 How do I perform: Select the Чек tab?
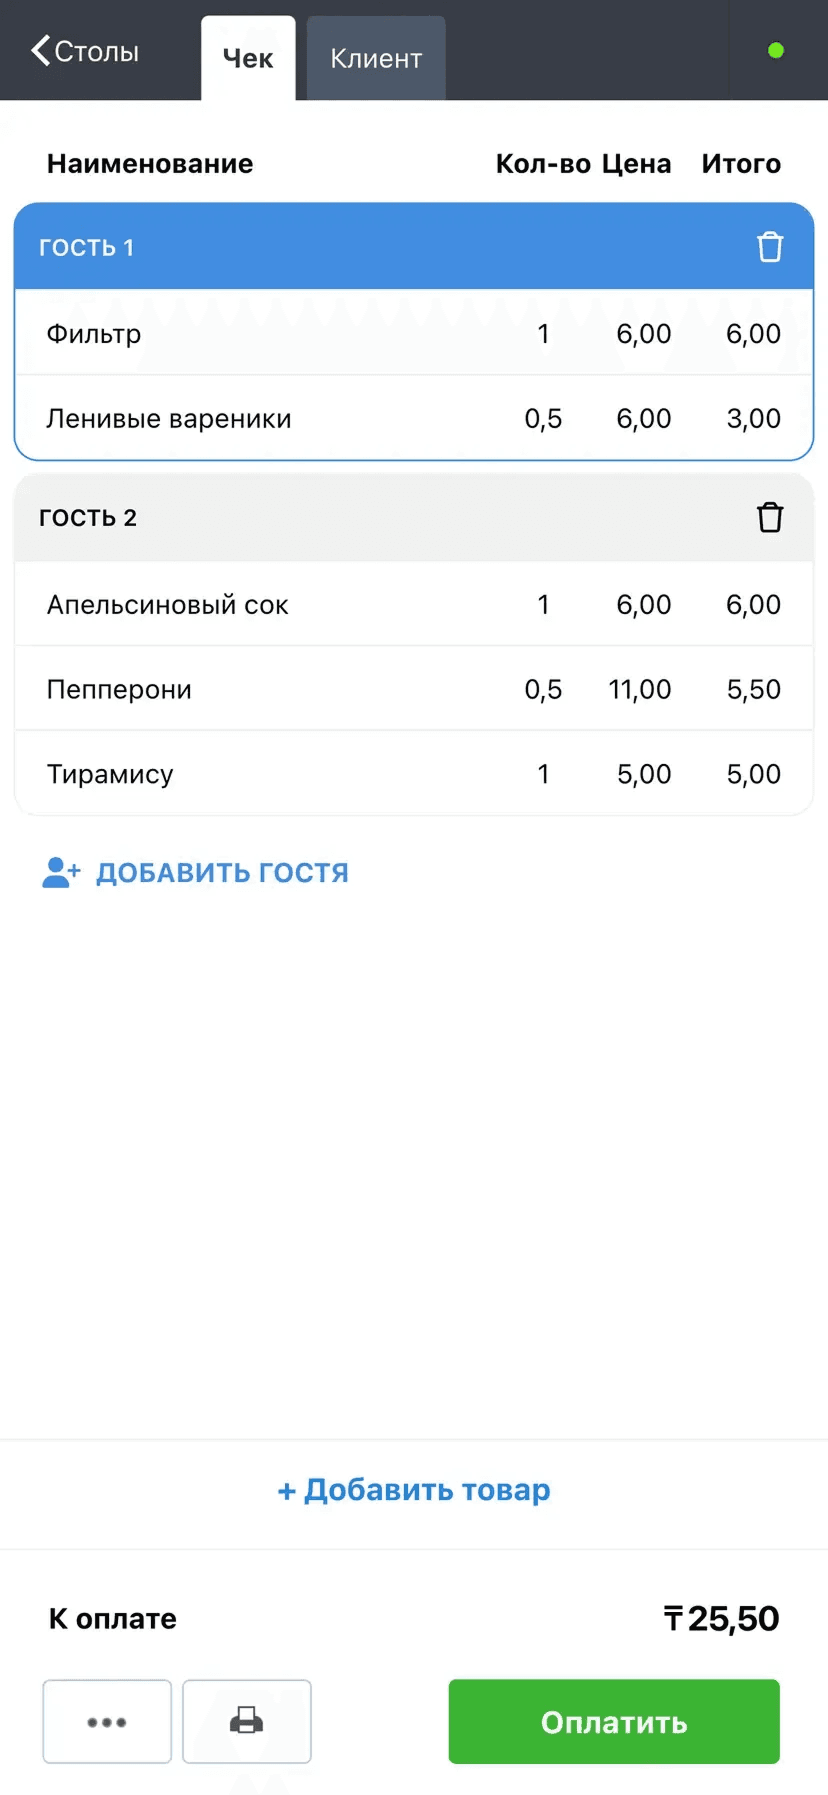click(x=248, y=58)
